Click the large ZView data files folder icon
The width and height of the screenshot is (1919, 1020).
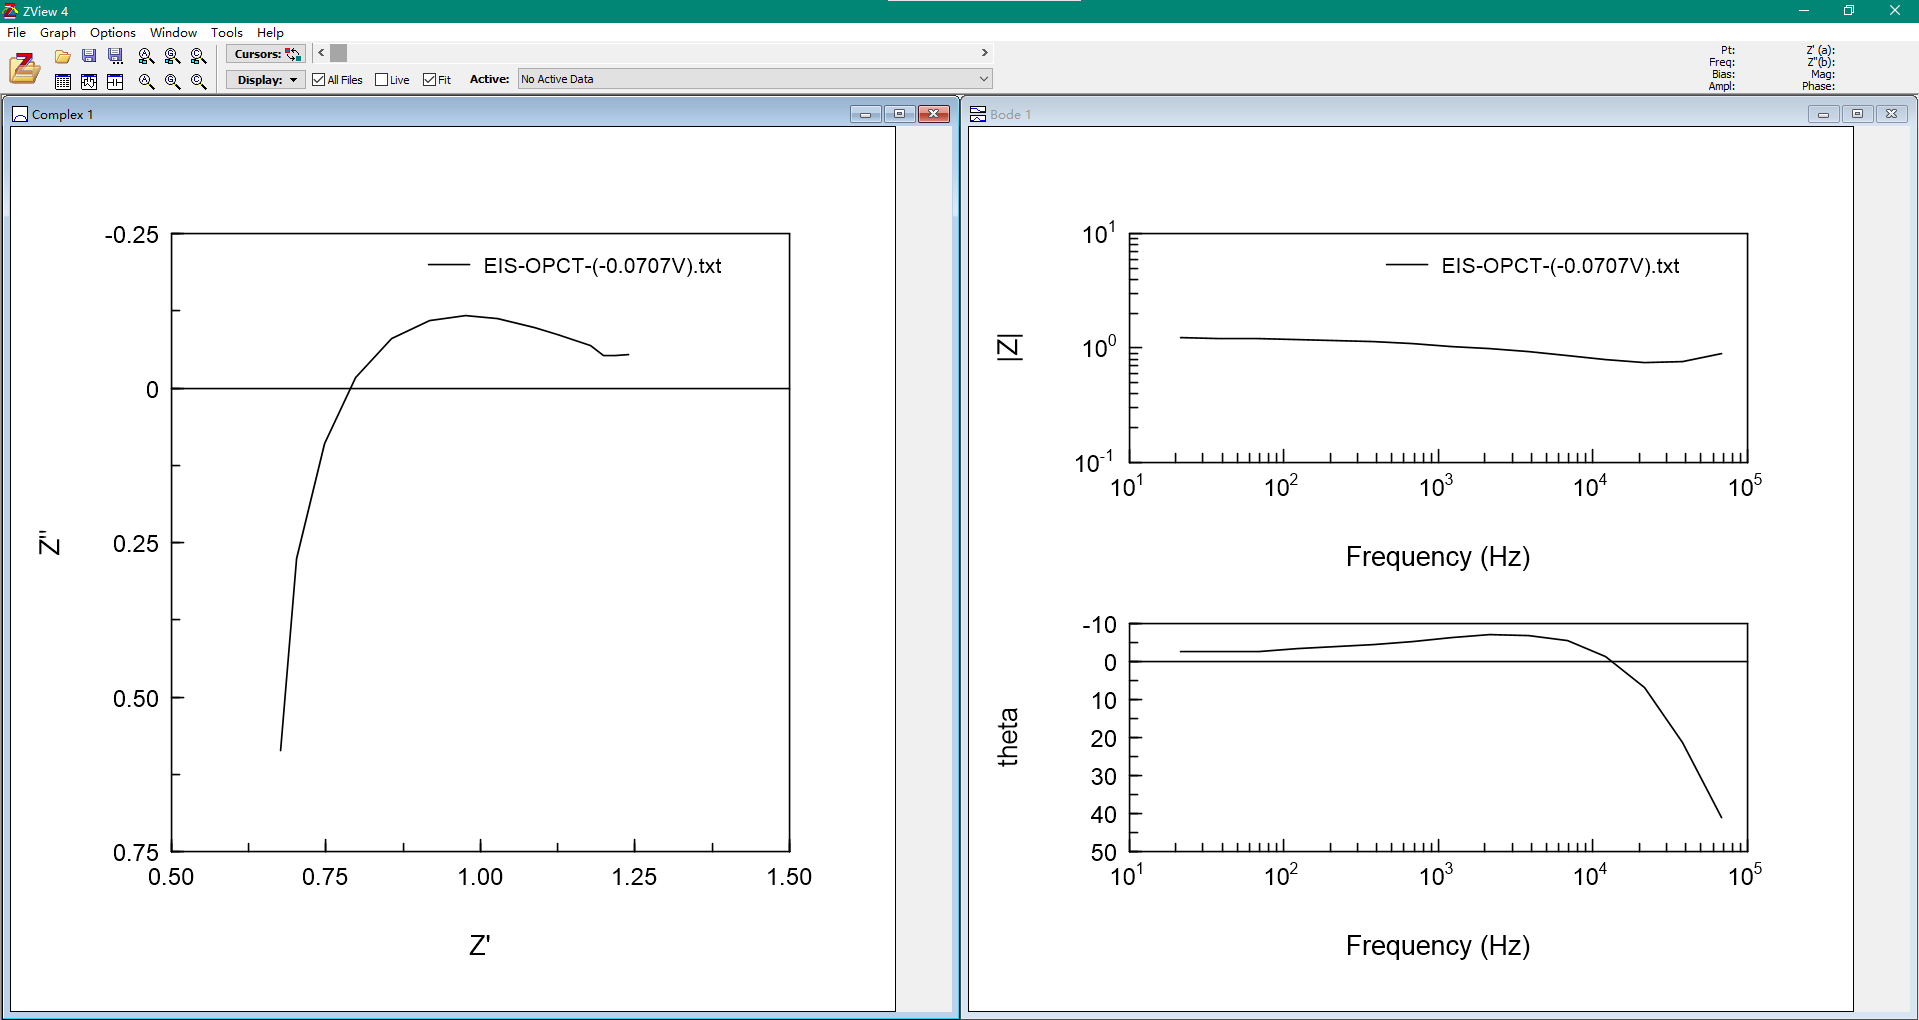coord(25,68)
